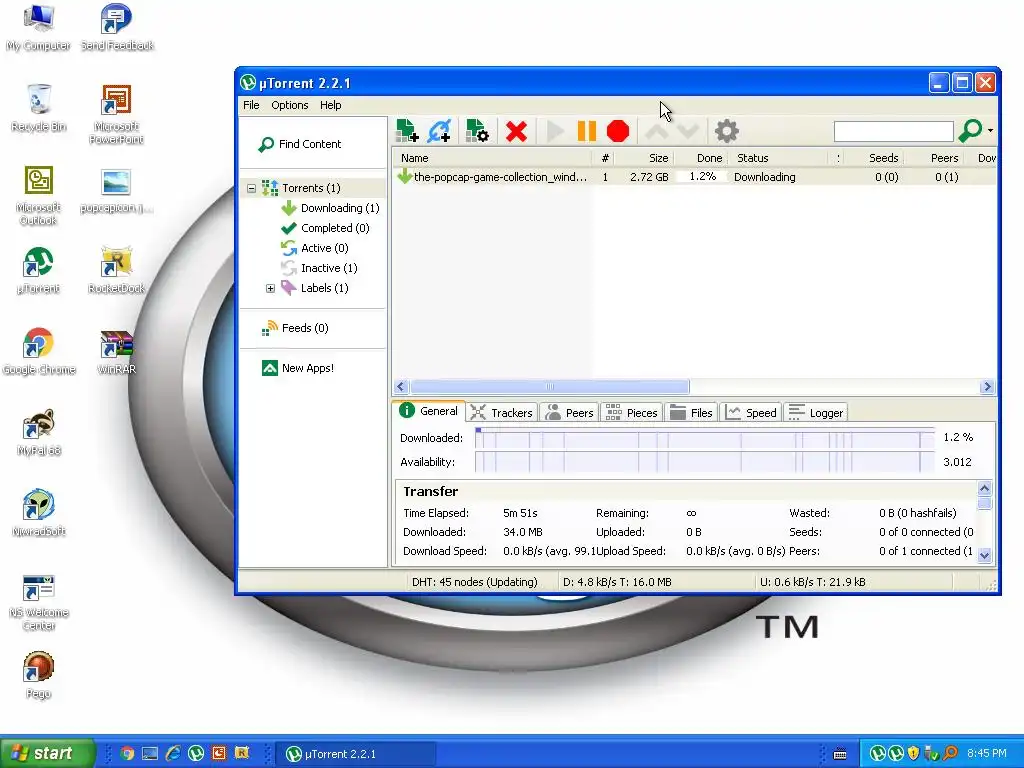Click the Add Torrent toolbar icon
The width and height of the screenshot is (1024, 768).
click(x=407, y=131)
